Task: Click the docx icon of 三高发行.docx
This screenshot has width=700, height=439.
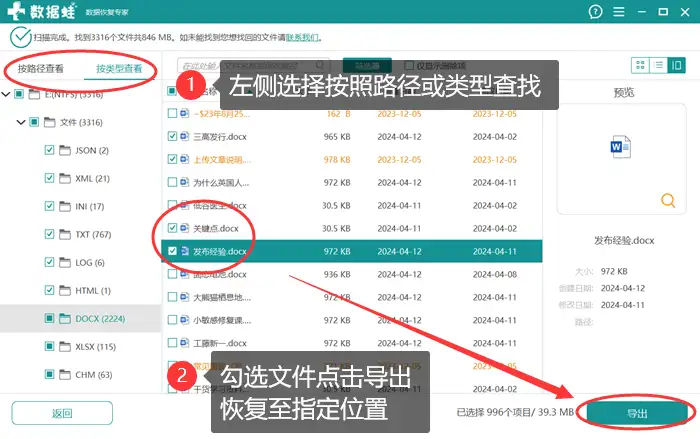Action: click(x=184, y=136)
